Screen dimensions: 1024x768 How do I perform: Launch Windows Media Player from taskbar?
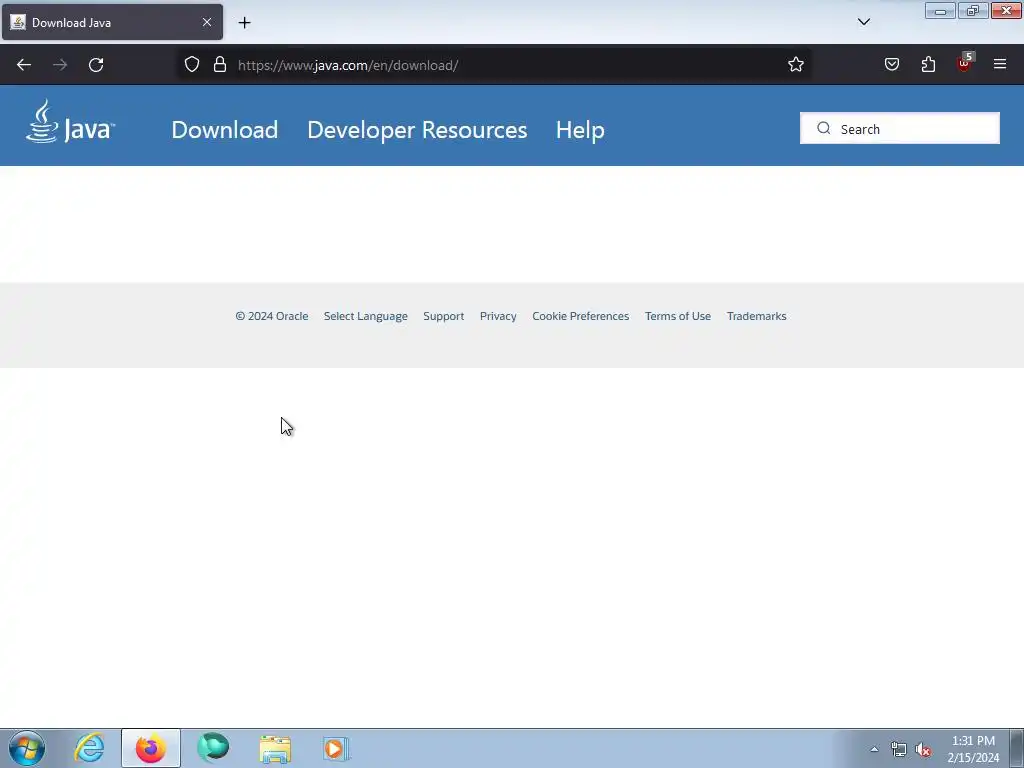[336, 748]
